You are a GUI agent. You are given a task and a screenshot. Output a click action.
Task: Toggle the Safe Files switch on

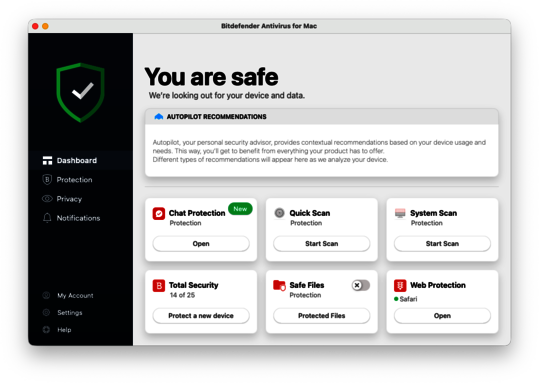pyautogui.click(x=361, y=285)
